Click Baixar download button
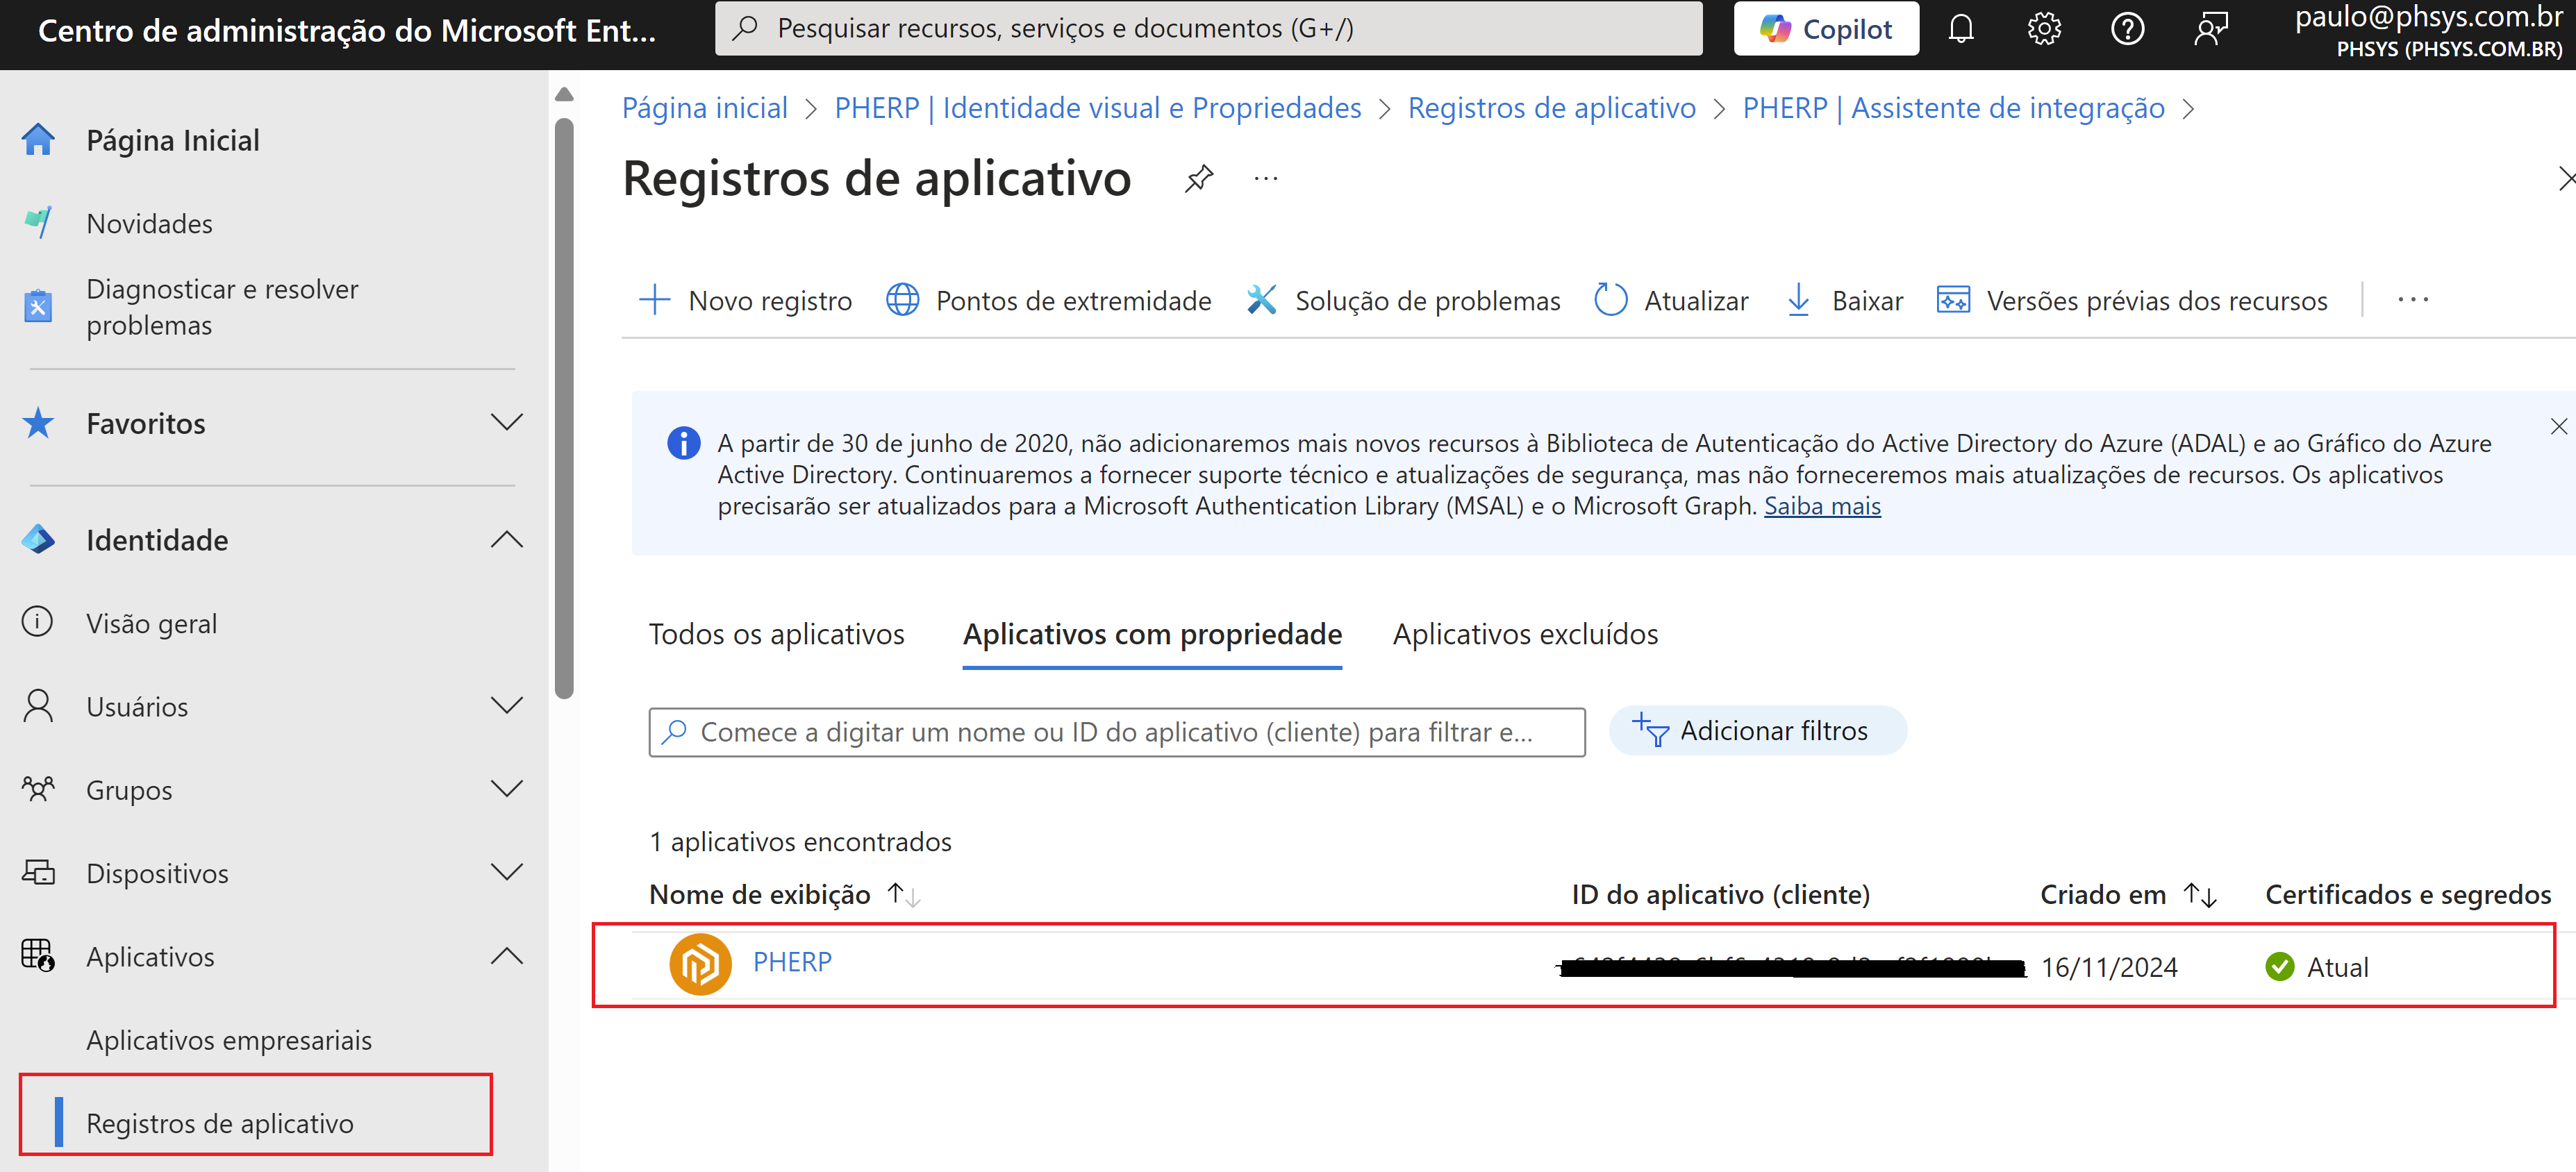This screenshot has width=2576, height=1172. point(1844,300)
